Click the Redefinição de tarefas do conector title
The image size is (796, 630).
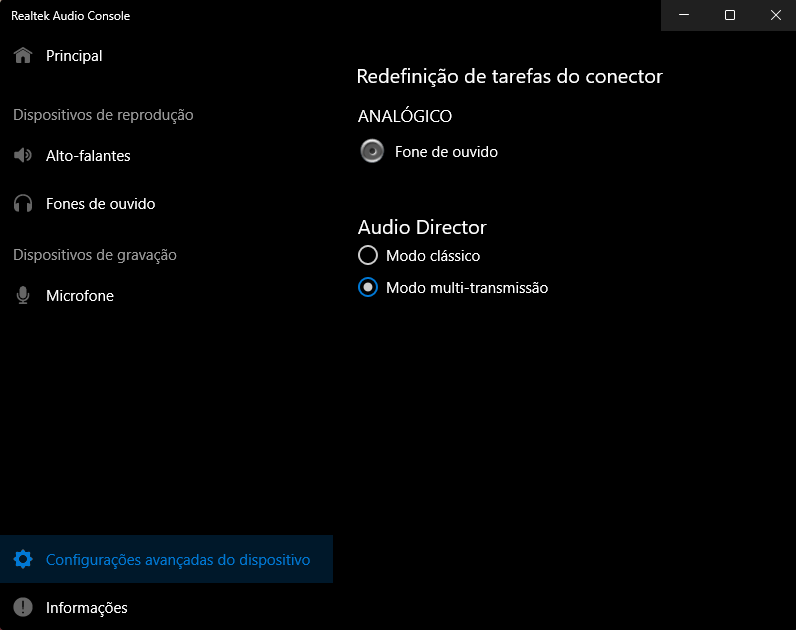(x=510, y=77)
